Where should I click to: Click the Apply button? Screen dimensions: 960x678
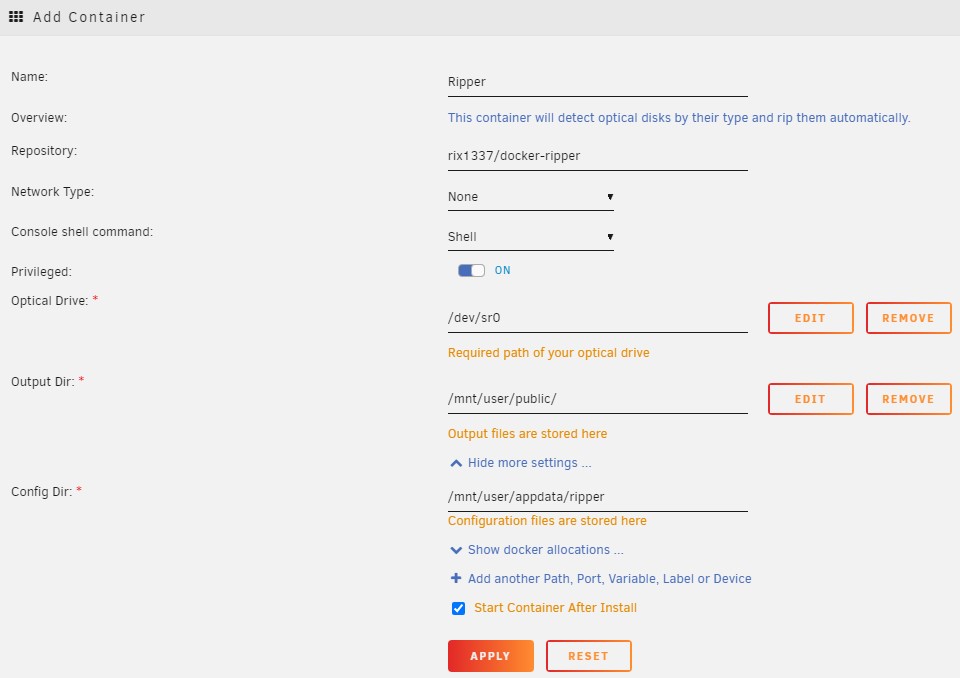pos(490,656)
